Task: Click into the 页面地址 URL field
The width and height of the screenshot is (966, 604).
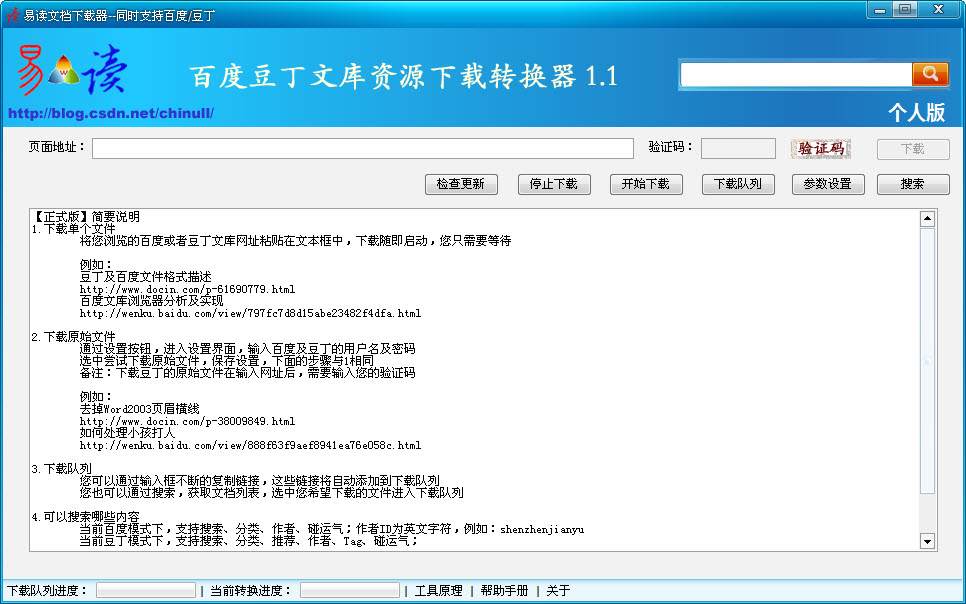Action: coord(363,149)
